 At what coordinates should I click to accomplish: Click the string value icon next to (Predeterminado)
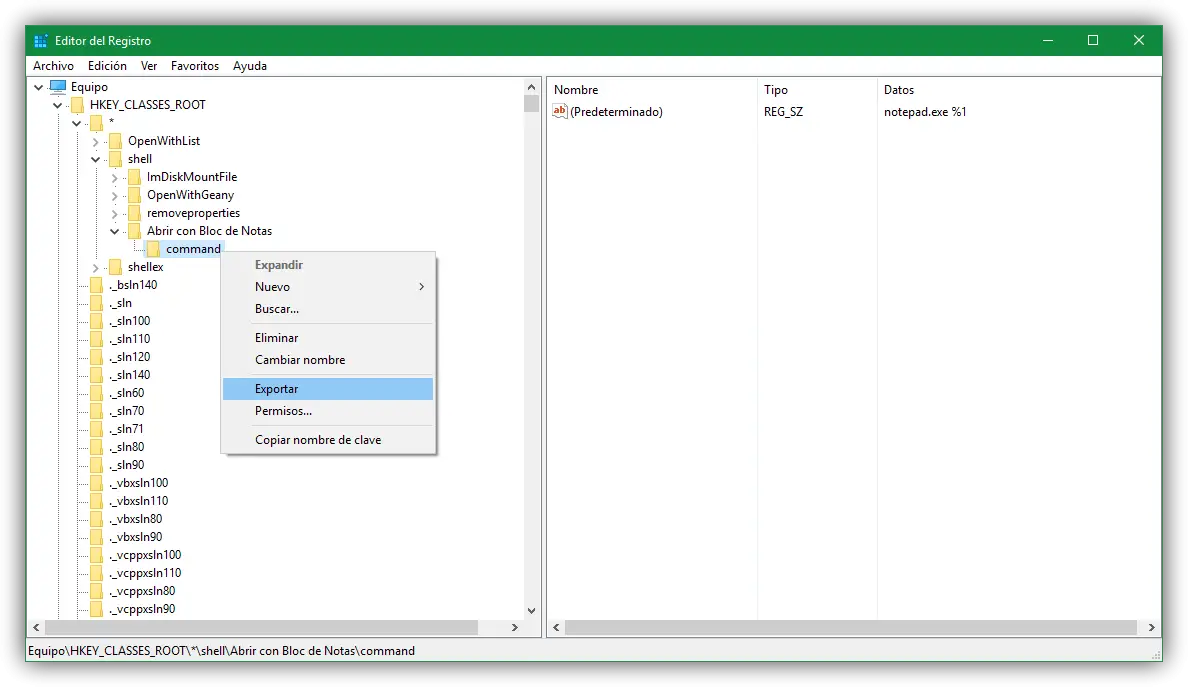(x=560, y=111)
